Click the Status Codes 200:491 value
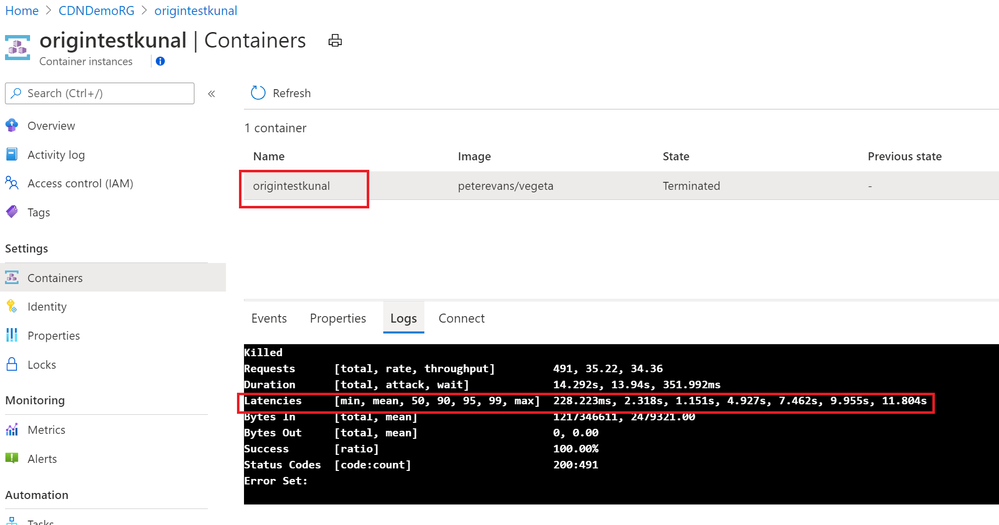The image size is (999, 525). [575, 465]
